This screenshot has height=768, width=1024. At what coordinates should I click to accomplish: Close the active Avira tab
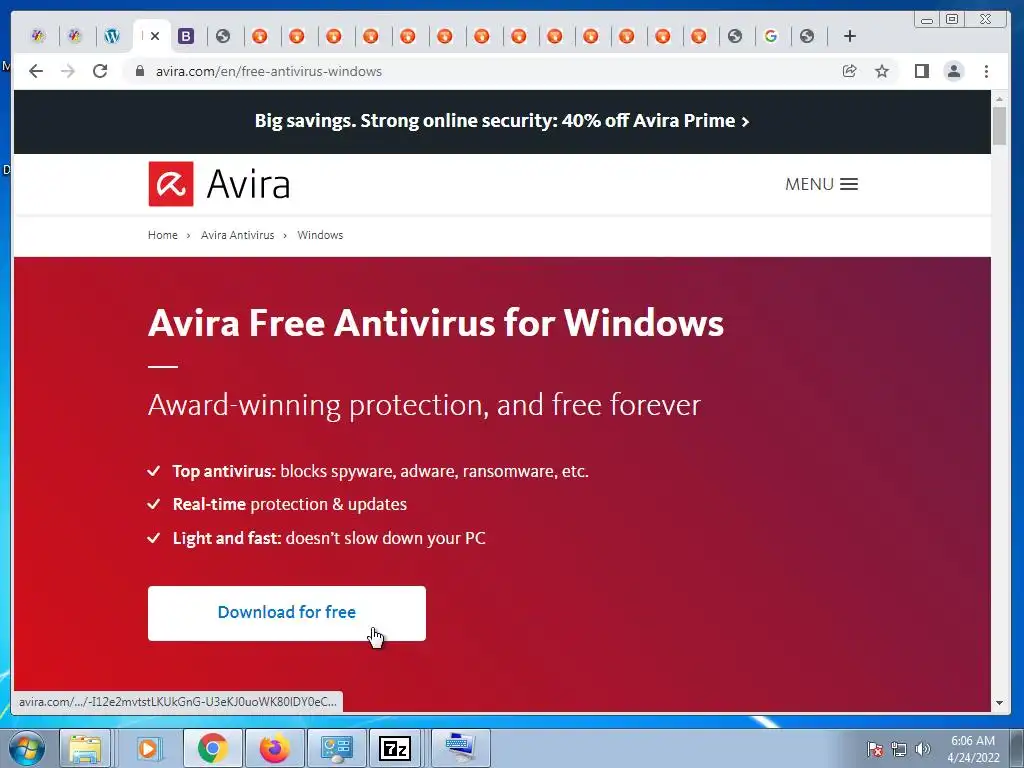155,36
